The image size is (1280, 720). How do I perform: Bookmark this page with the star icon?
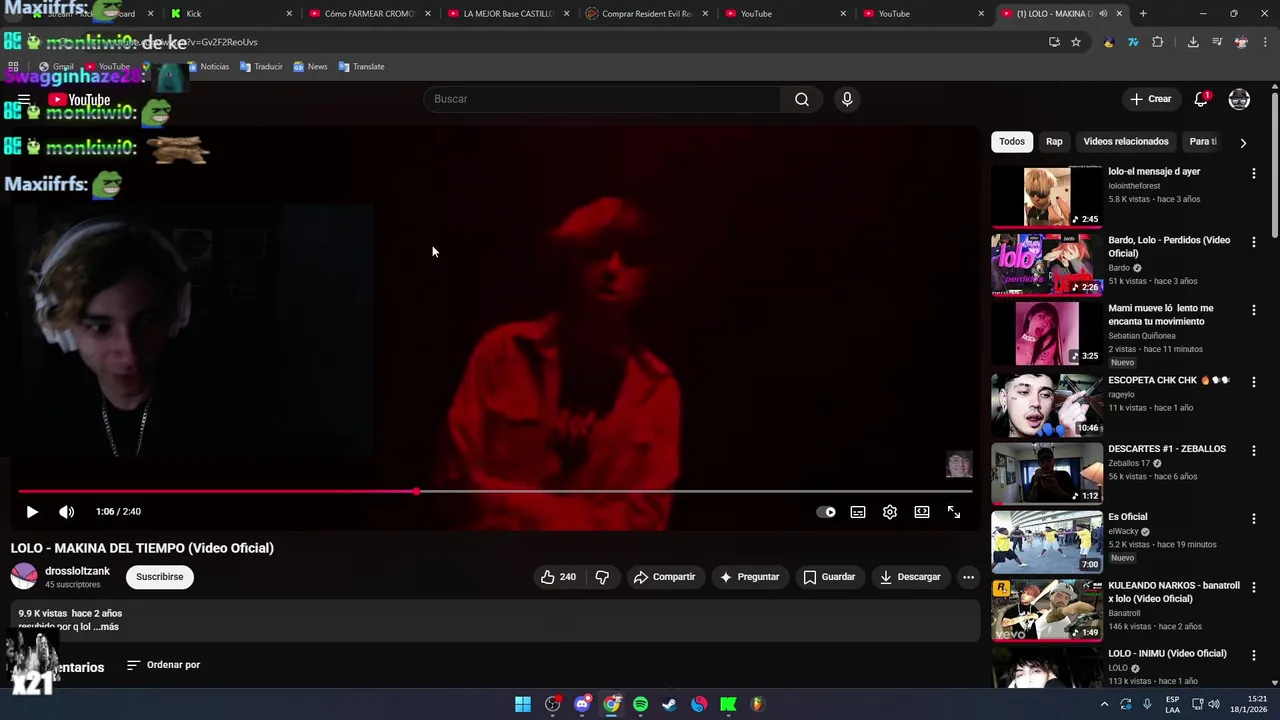tap(1076, 42)
